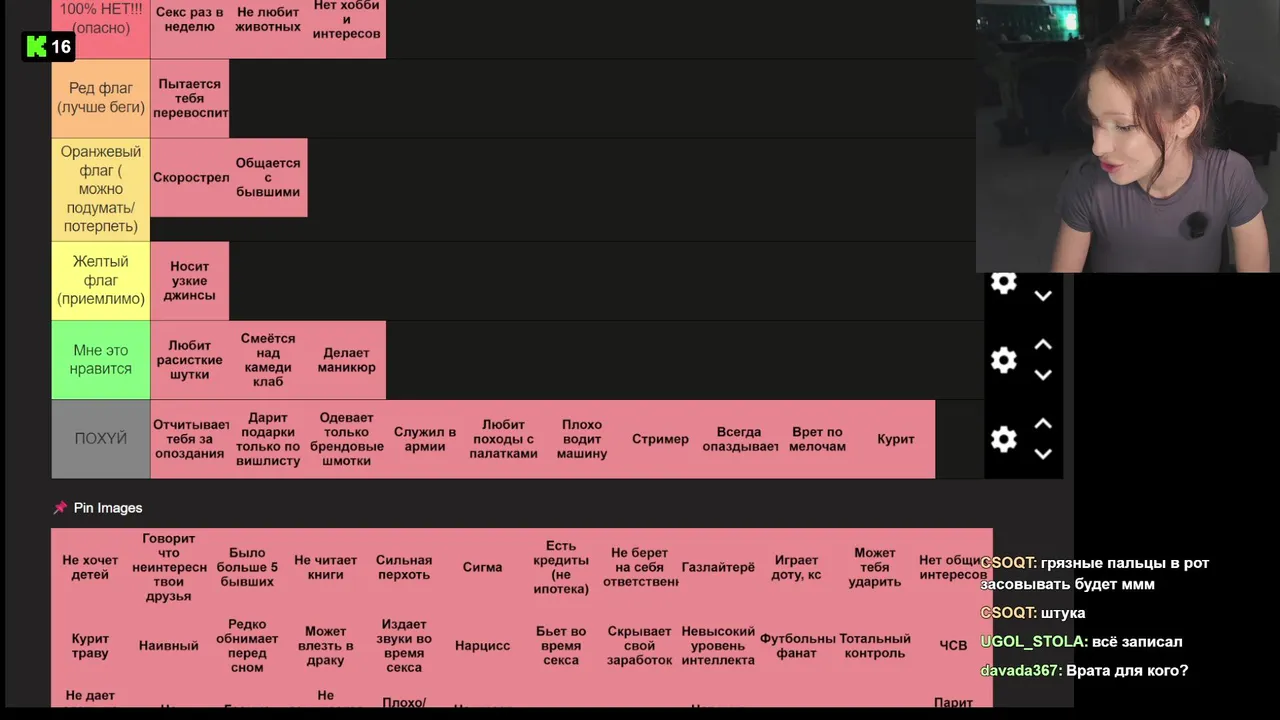Pick the Не читает книги tile
Screen dimensions: 1280x720
(x=326, y=567)
